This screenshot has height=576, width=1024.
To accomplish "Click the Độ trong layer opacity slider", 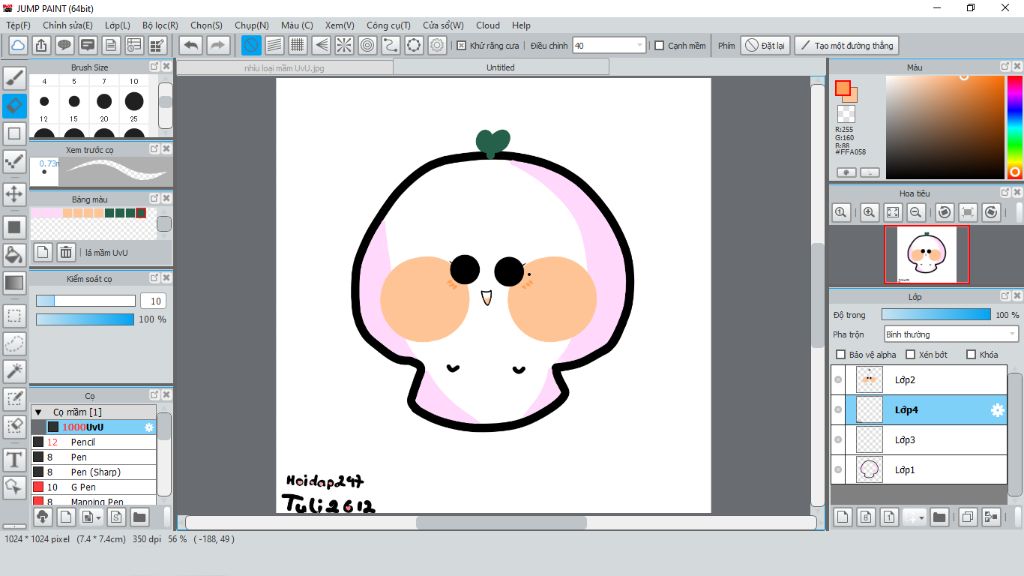I will tap(936, 314).
